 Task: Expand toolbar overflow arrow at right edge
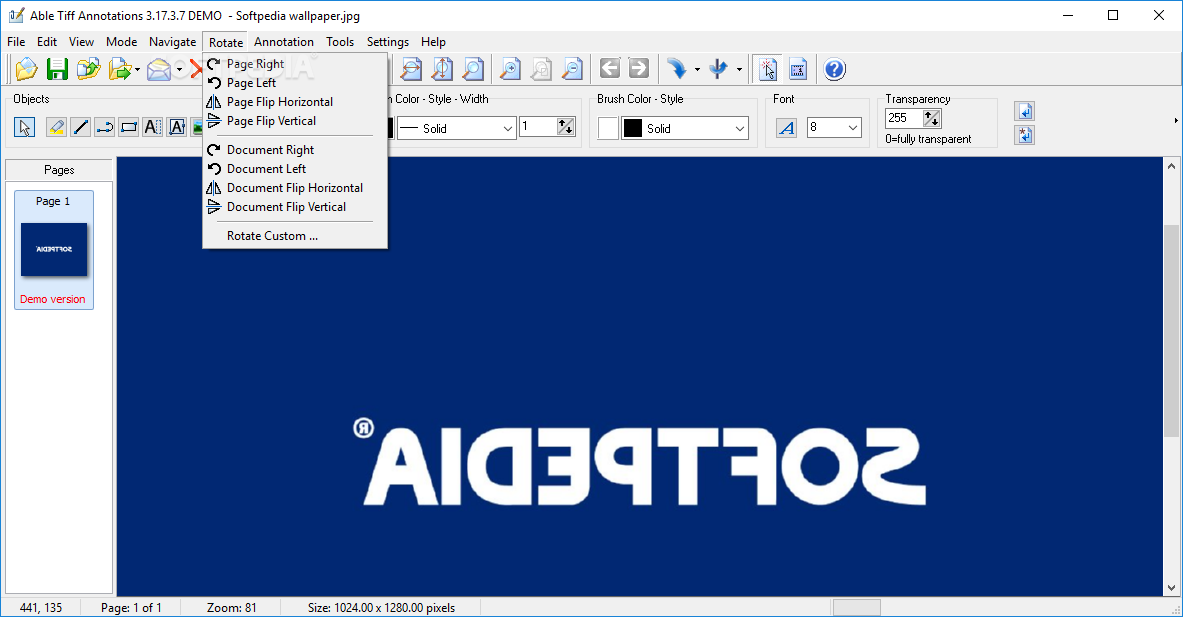(1175, 121)
